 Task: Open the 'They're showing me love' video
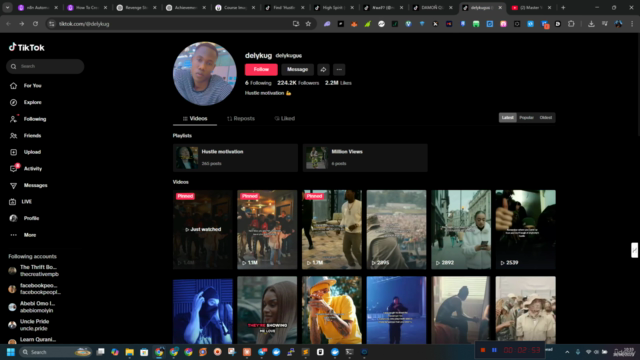click(267, 310)
